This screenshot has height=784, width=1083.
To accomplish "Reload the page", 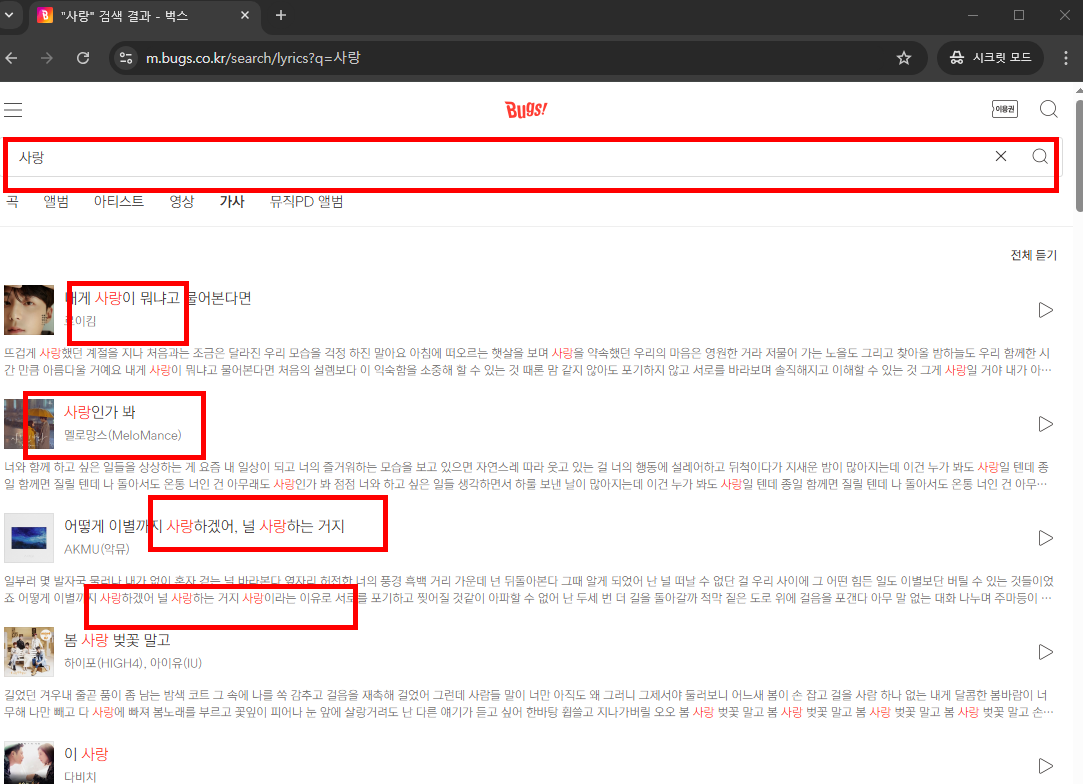I will tap(83, 57).
